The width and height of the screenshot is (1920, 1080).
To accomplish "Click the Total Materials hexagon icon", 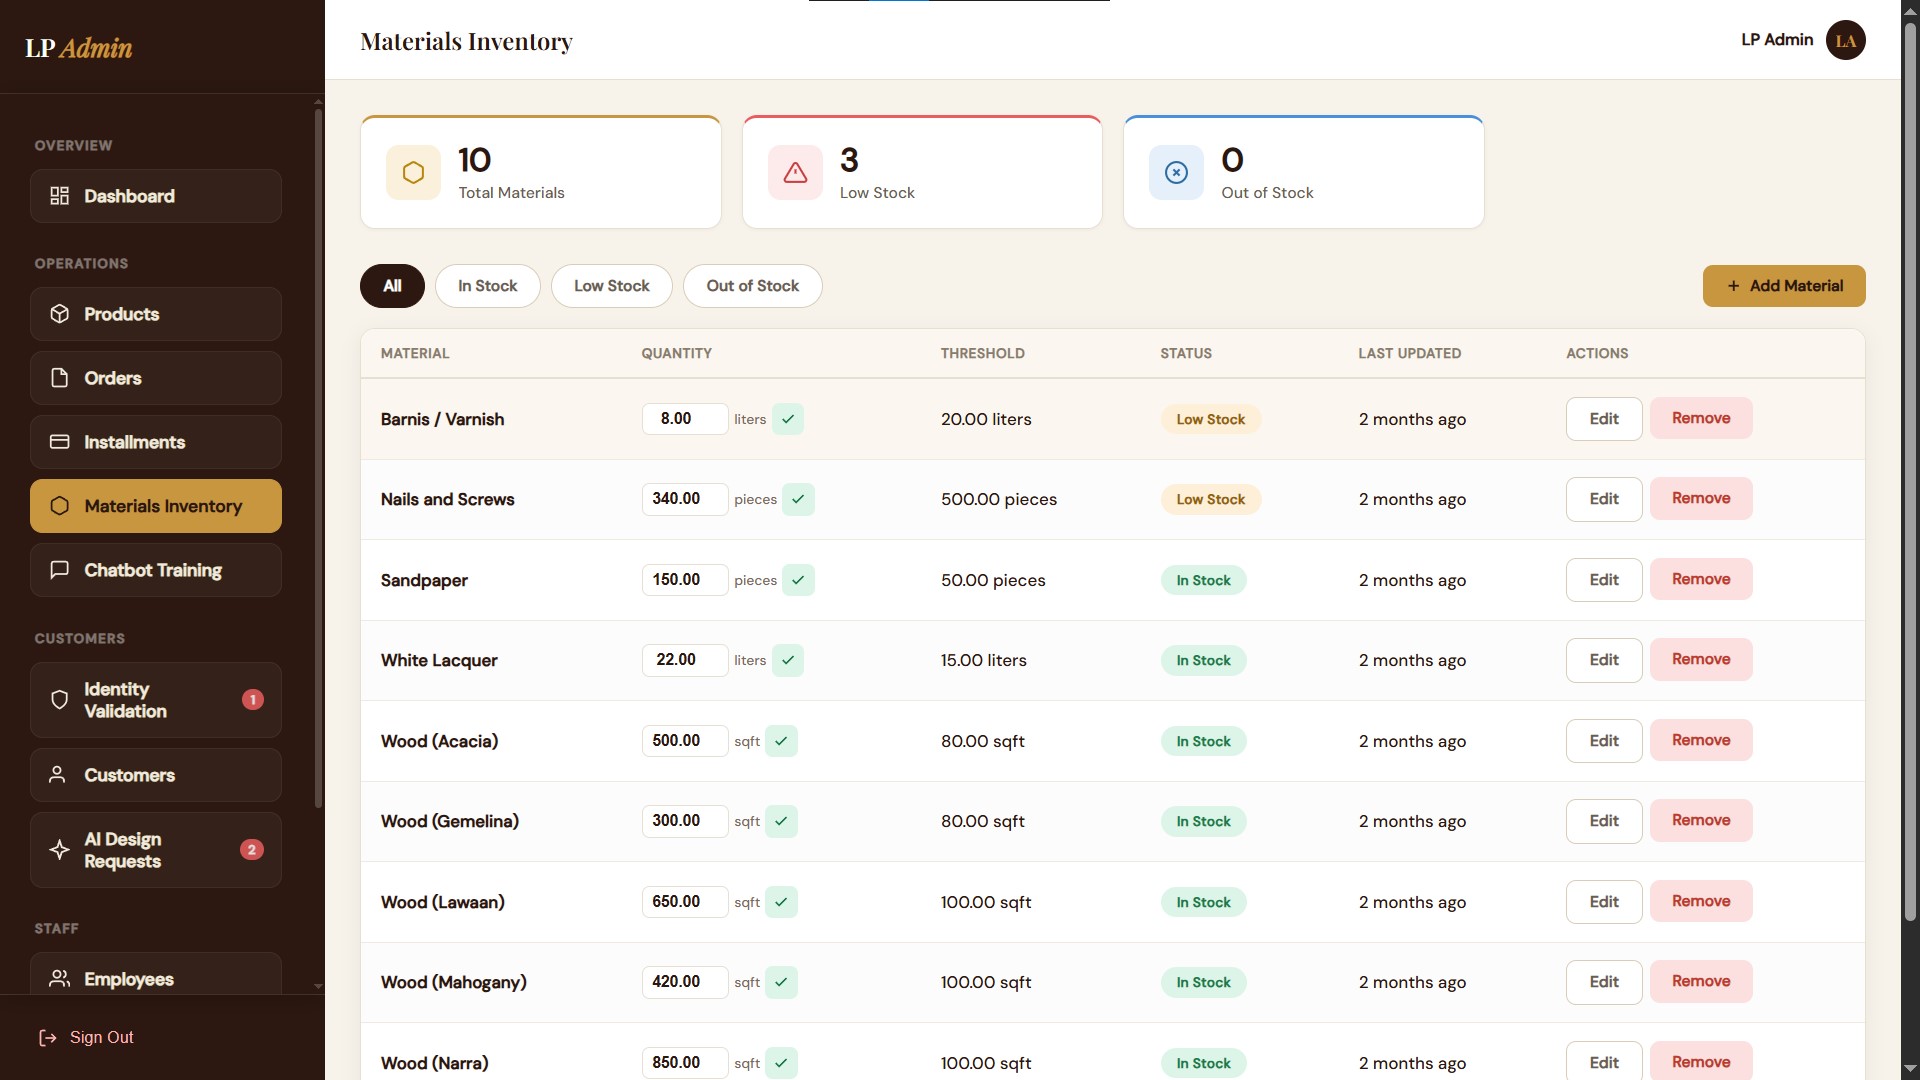I will [413, 173].
